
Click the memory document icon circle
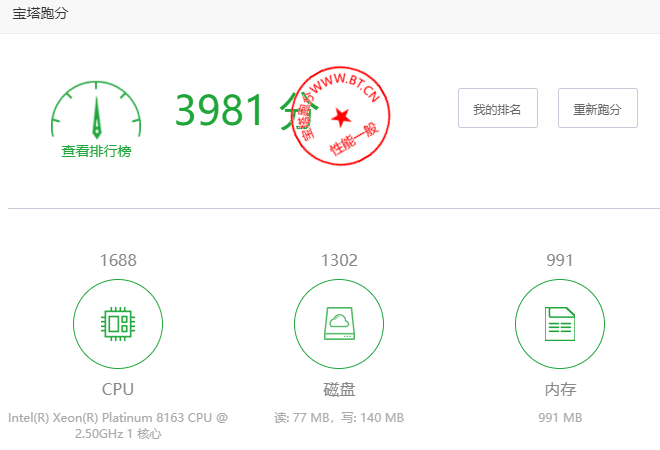(x=560, y=324)
